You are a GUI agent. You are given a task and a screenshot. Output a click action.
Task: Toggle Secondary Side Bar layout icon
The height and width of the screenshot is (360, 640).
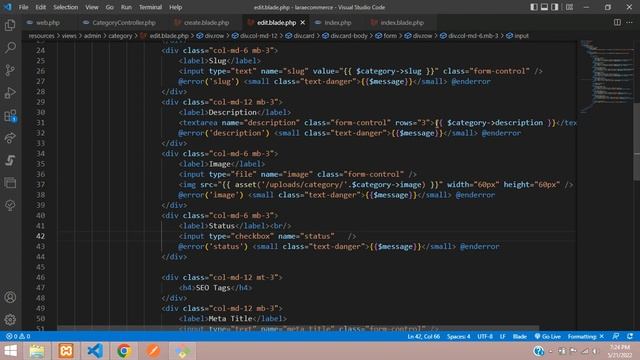click(x=555, y=7)
